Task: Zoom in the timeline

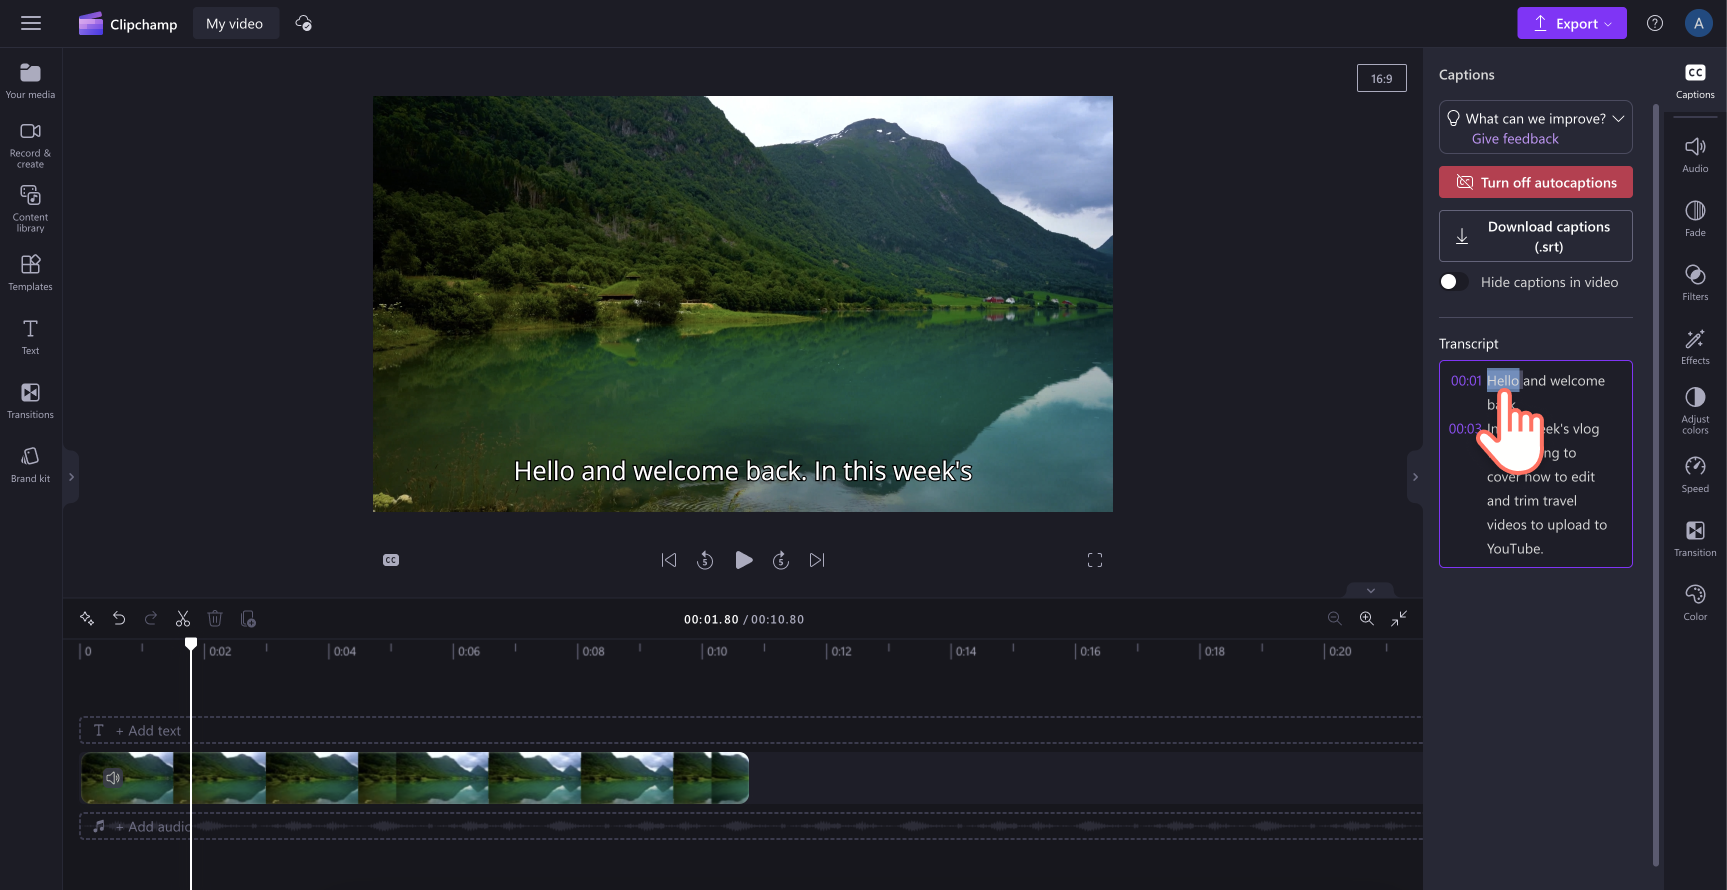Action: pyautogui.click(x=1367, y=619)
